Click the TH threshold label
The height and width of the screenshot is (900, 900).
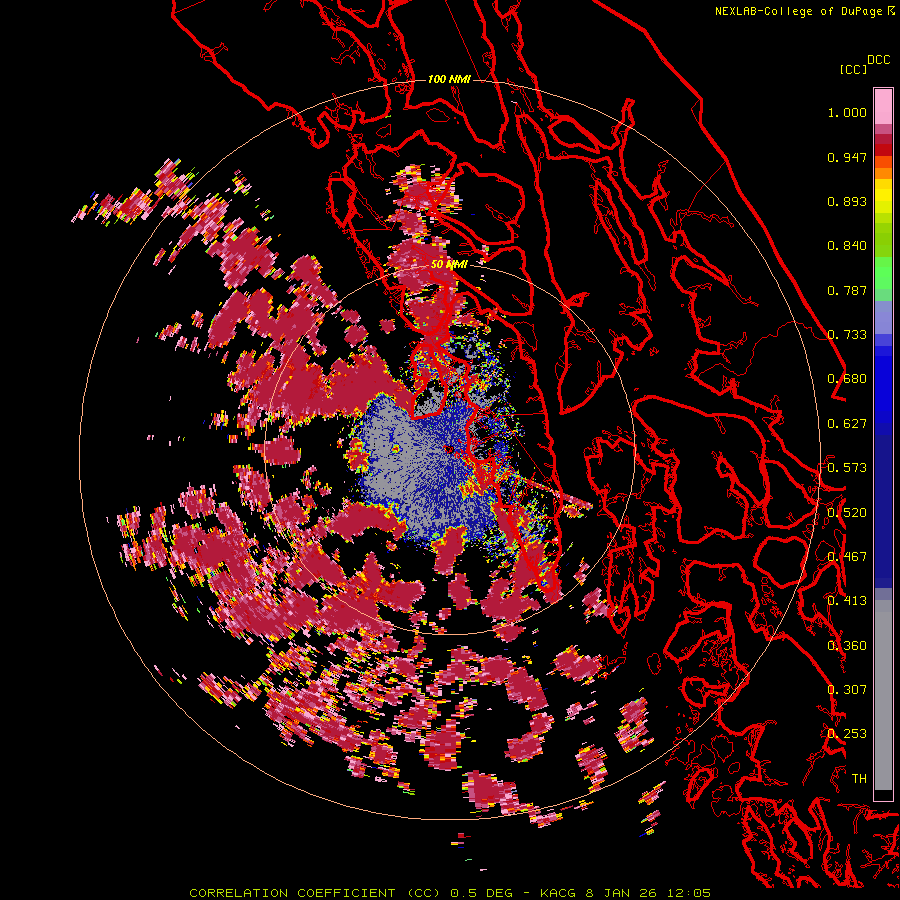859,779
